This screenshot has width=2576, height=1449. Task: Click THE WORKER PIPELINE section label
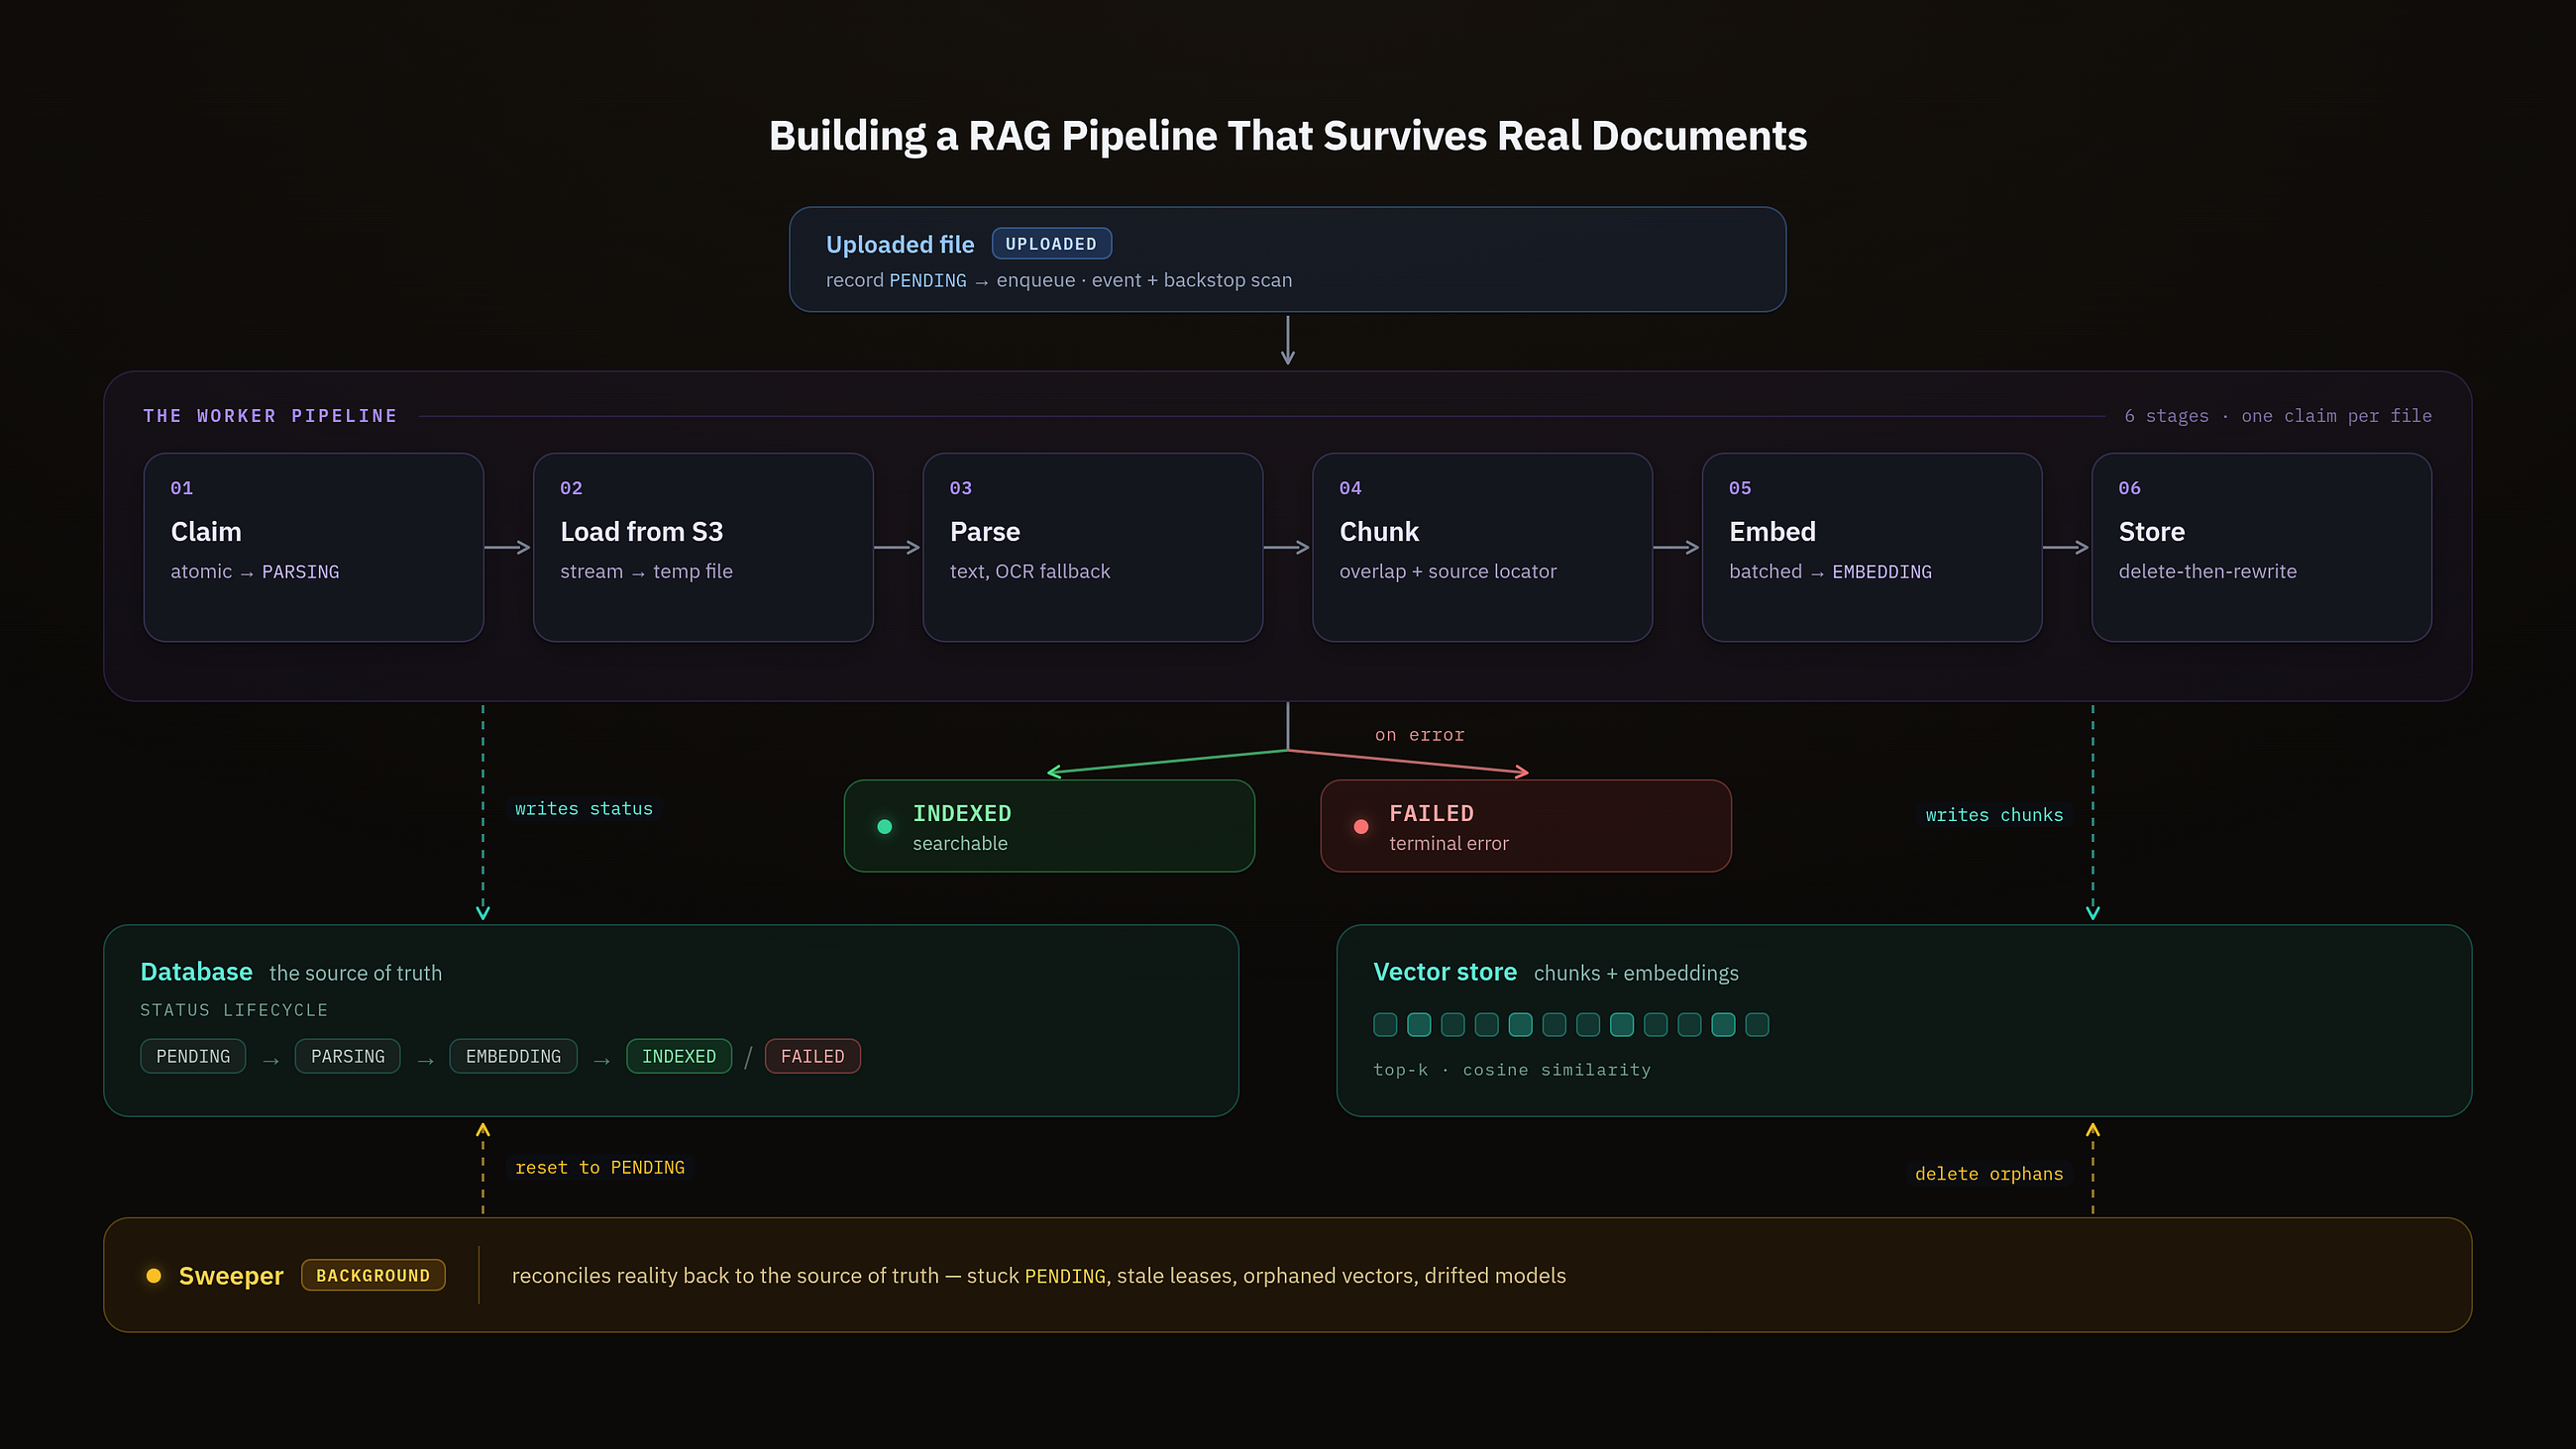270,416
